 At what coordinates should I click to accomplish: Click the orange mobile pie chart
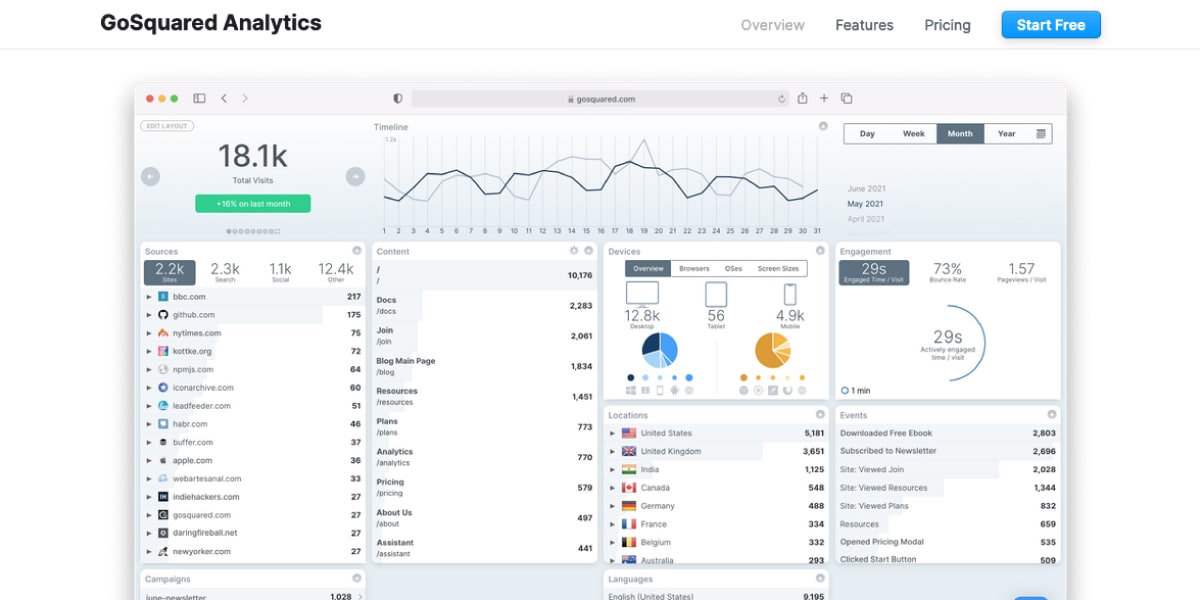click(772, 349)
